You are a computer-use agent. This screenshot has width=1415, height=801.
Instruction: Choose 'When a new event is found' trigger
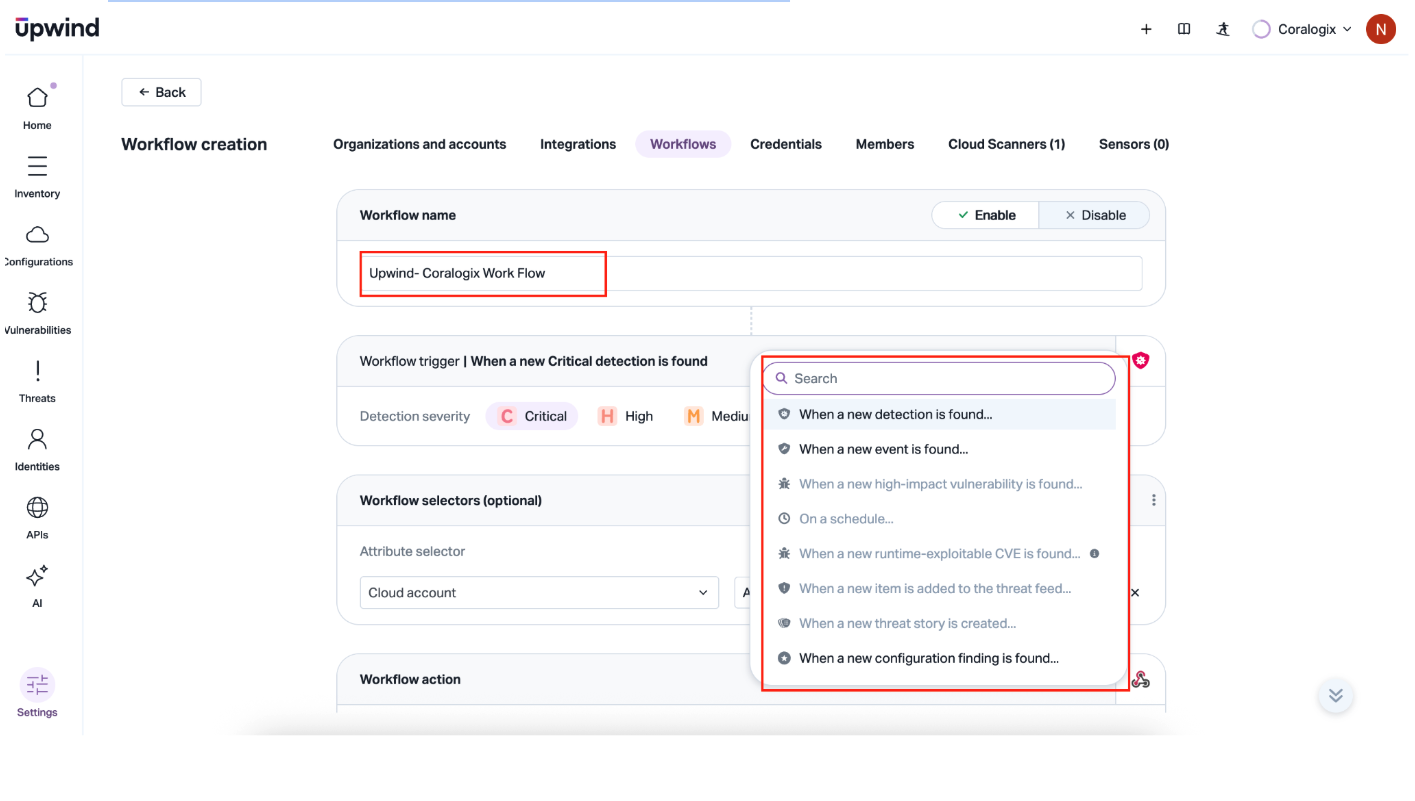883,449
